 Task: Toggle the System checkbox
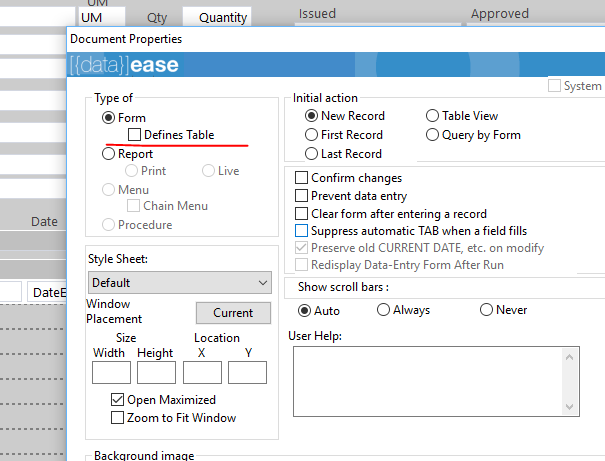point(554,86)
